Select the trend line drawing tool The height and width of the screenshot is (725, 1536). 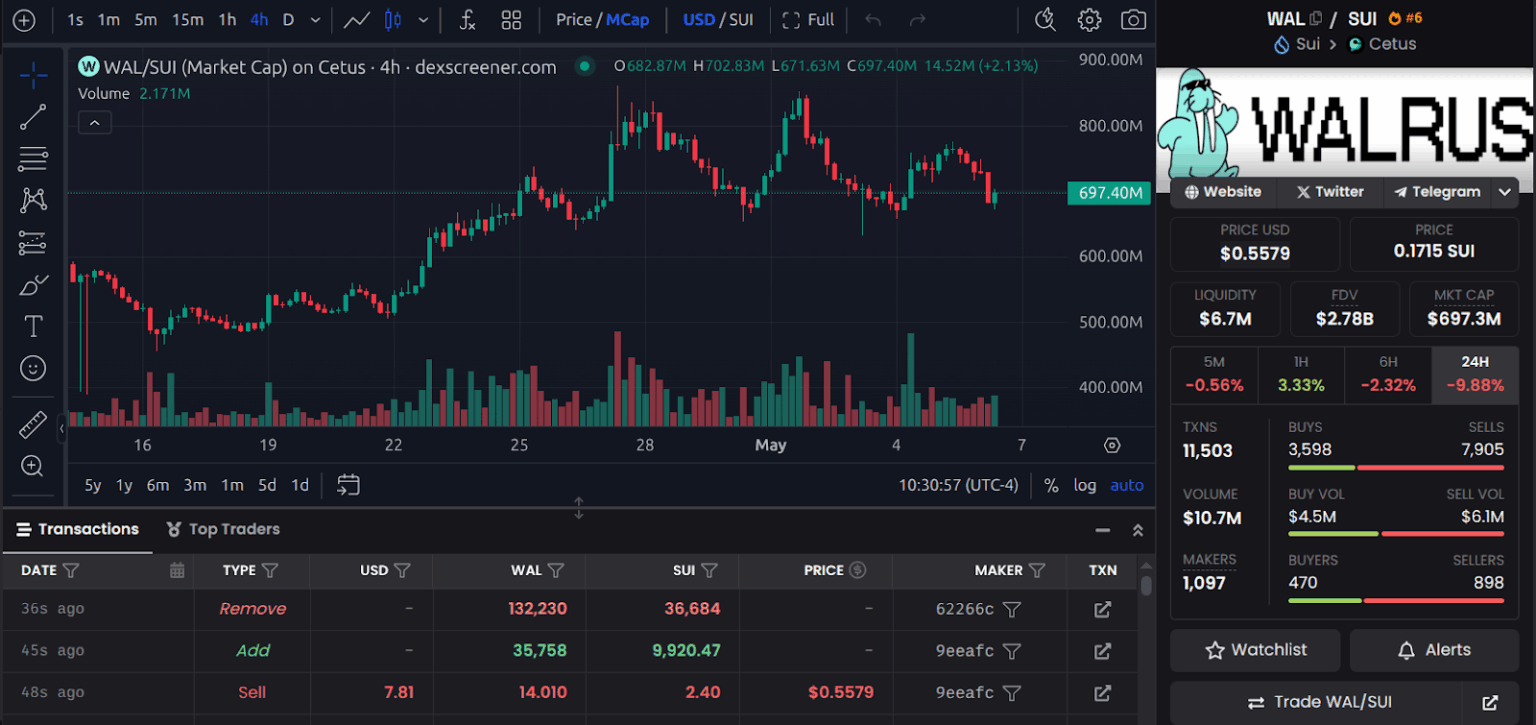coord(33,117)
